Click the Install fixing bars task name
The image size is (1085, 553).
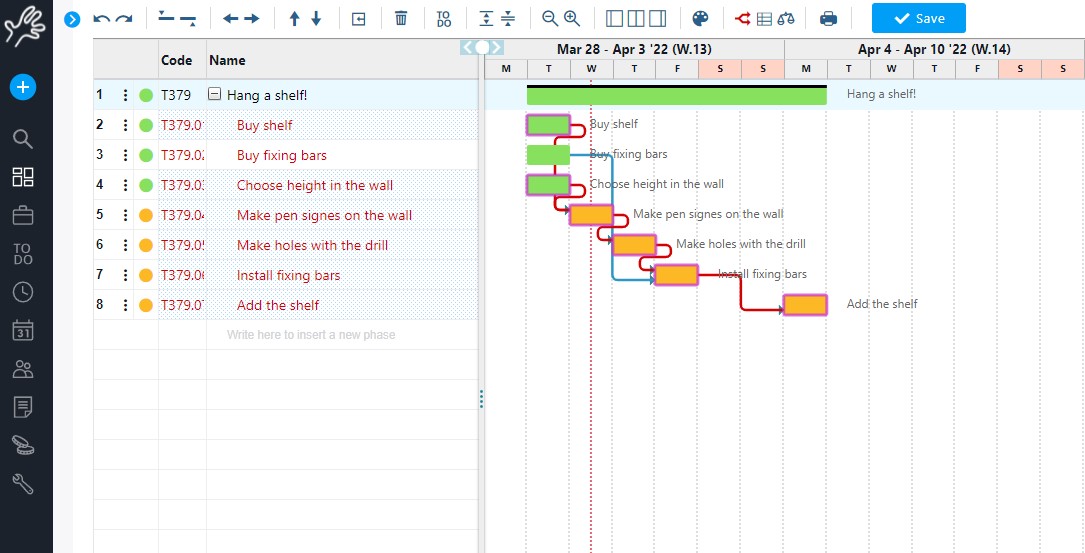click(288, 276)
